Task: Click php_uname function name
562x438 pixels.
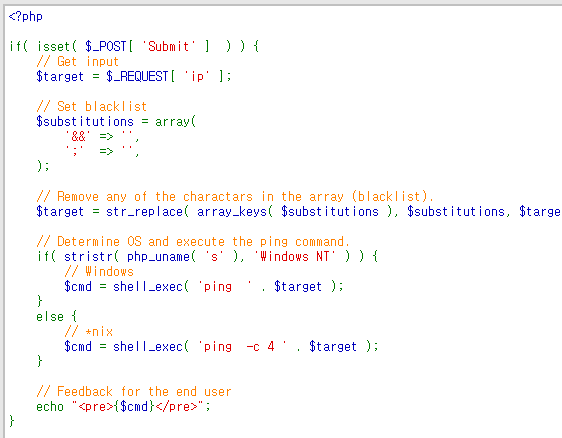Action: point(158,257)
